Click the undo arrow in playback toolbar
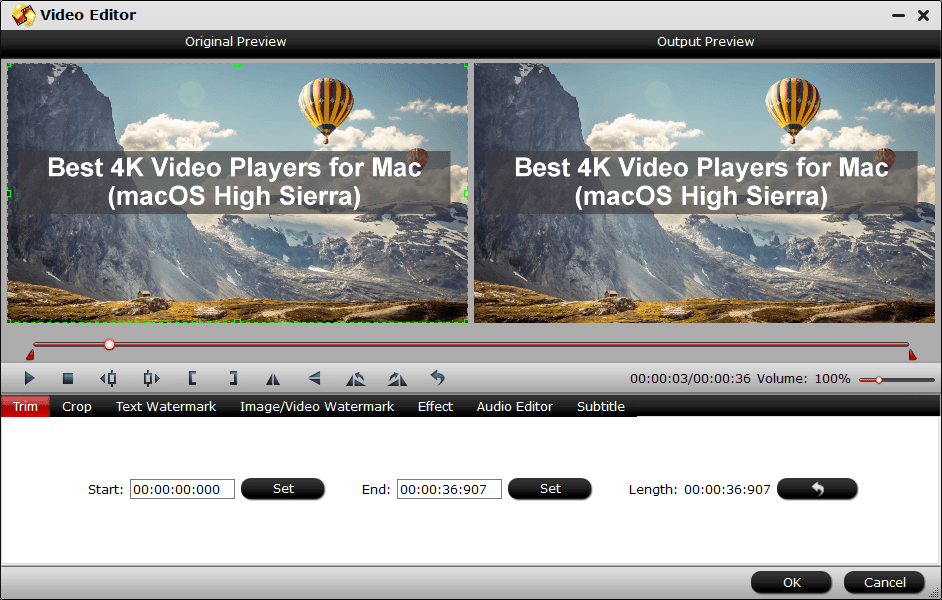This screenshot has height=600, width=942. [438, 378]
